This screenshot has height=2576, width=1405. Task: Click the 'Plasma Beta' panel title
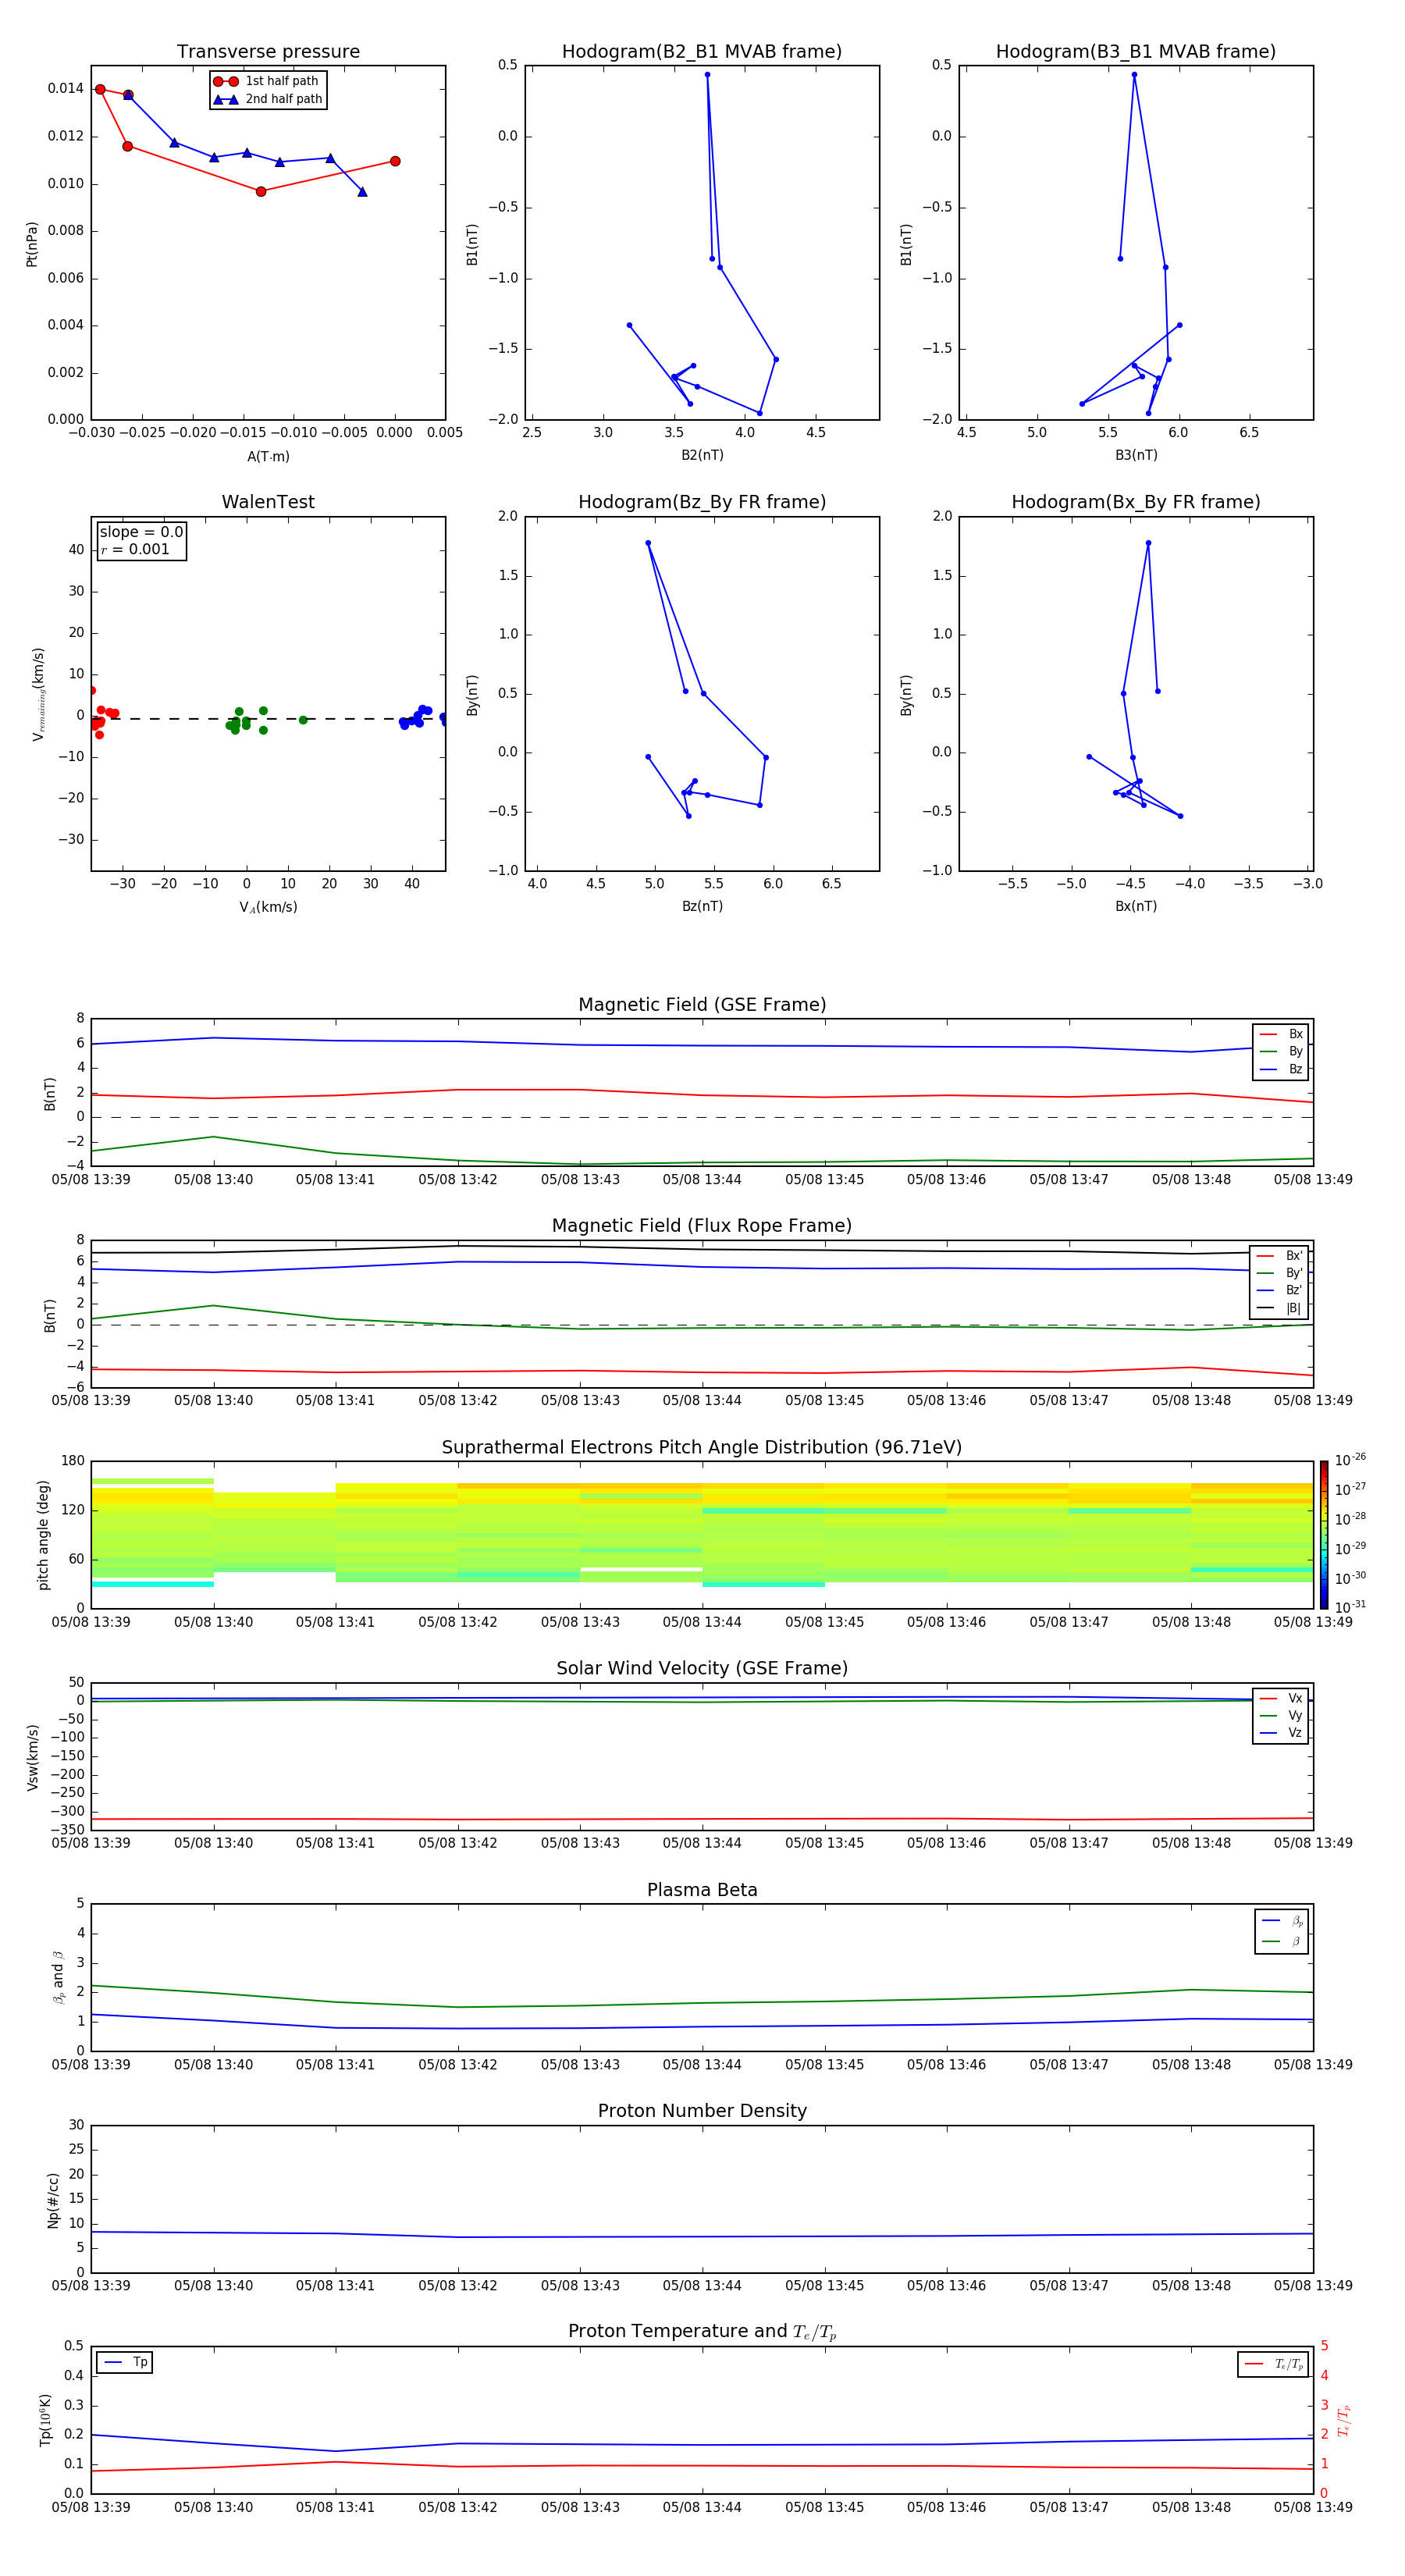tap(702, 1890)
